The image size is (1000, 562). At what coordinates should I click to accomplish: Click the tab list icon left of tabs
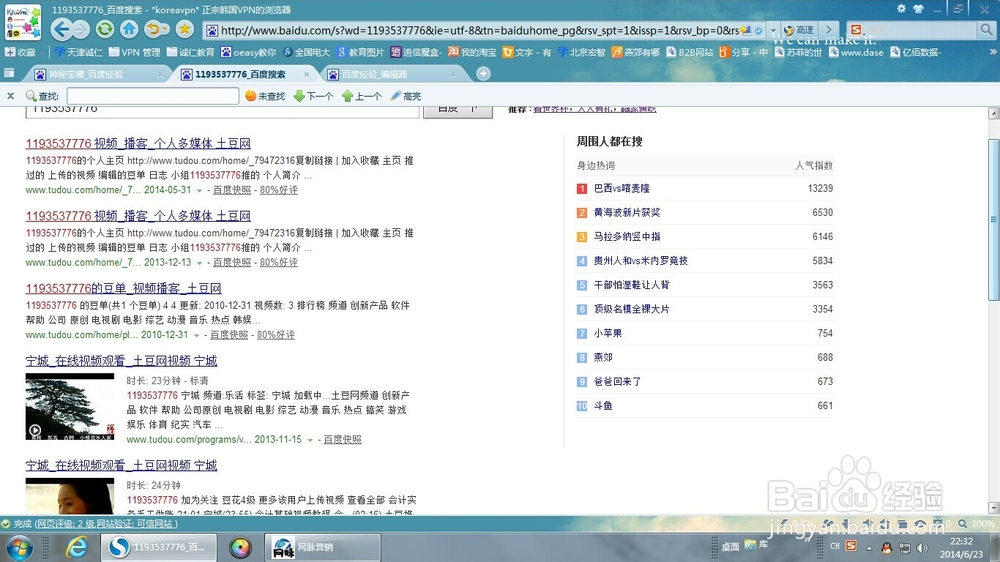pyautogui.click(x=9, y=73)
